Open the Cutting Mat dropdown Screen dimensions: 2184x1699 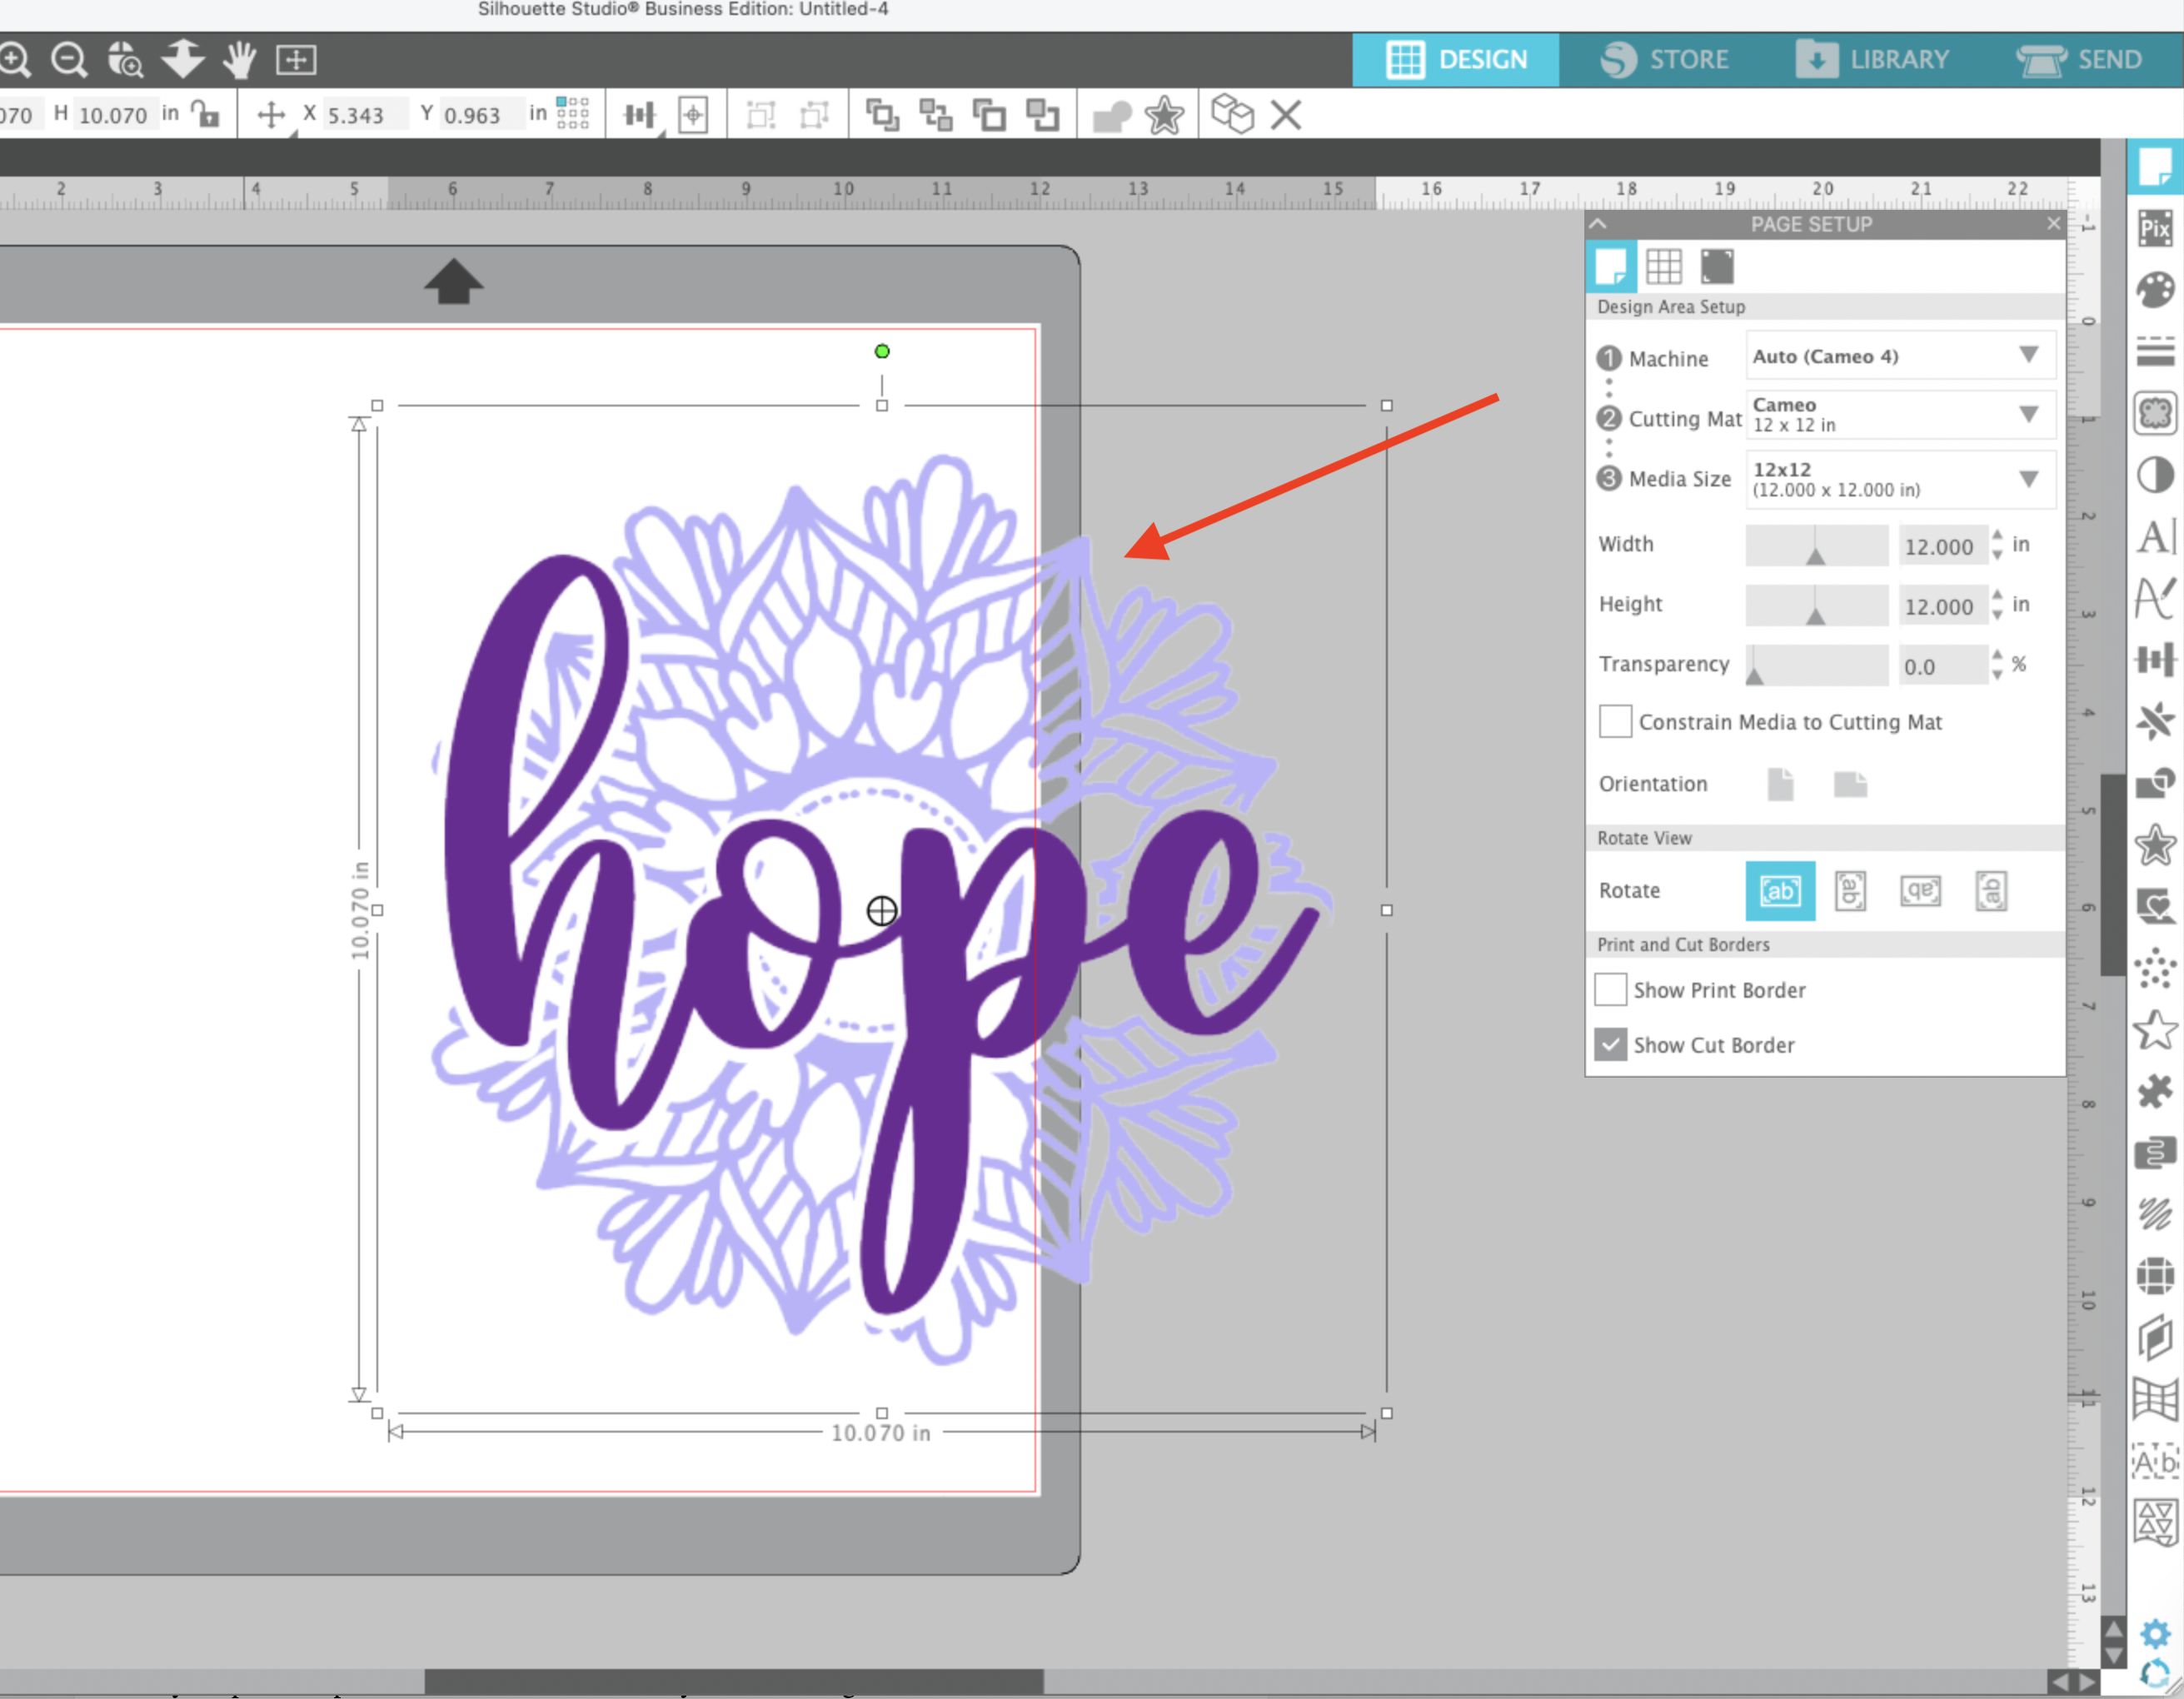click(x=2030, y=414)
